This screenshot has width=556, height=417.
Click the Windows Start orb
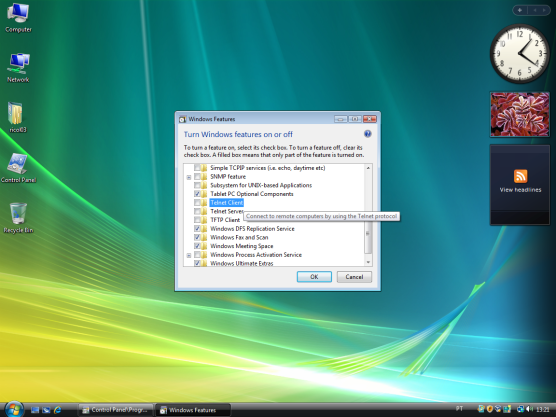click(14, 409)
